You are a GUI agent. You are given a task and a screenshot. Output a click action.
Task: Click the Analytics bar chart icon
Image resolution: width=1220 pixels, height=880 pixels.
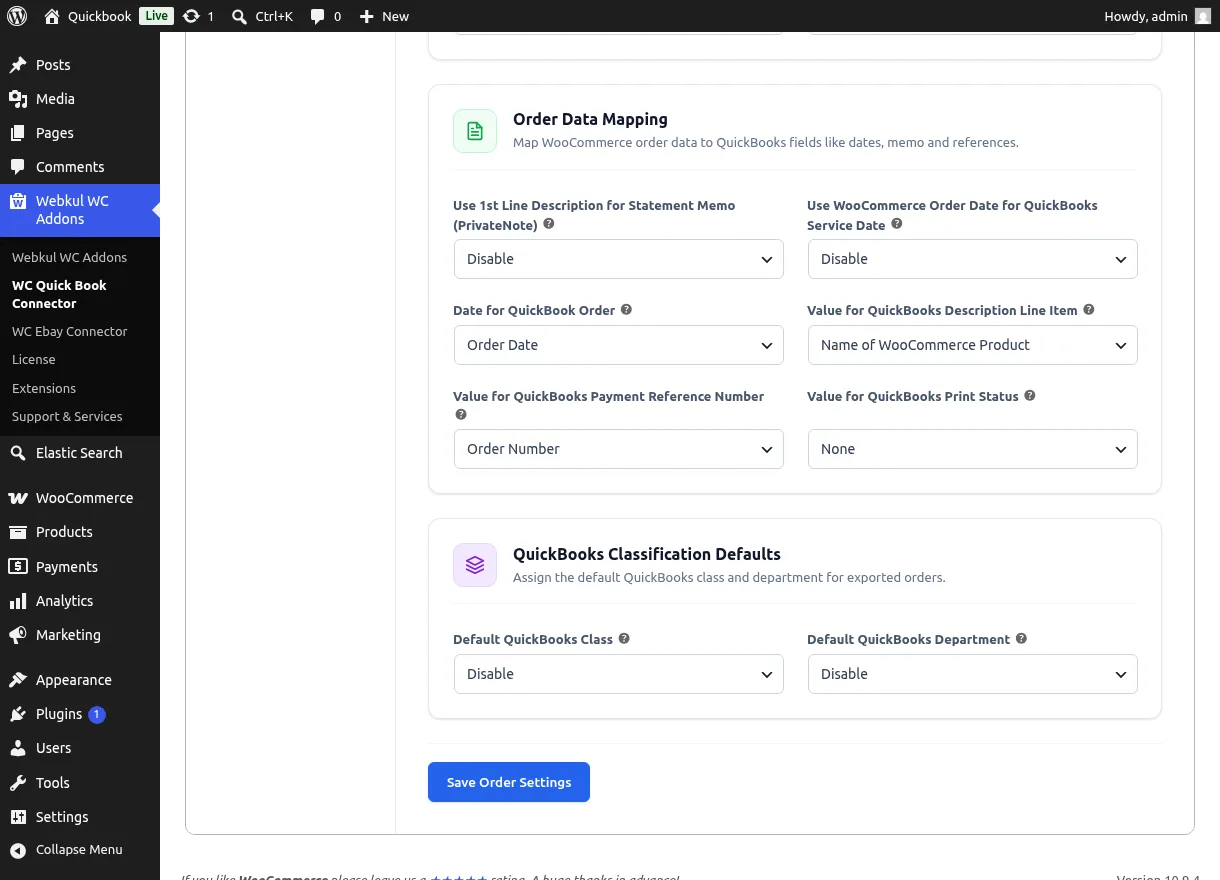click(x=18, y=601)
